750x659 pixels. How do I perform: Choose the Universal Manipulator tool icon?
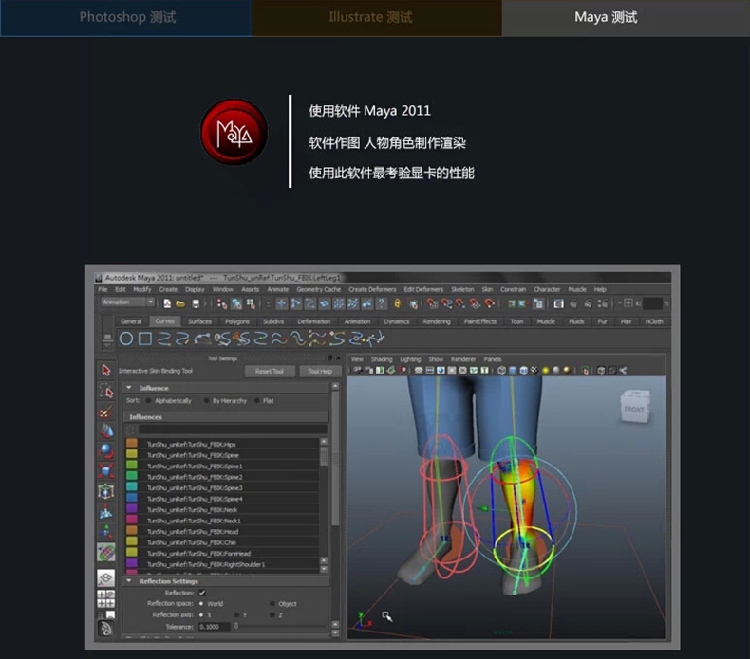[x=106, y=491]
